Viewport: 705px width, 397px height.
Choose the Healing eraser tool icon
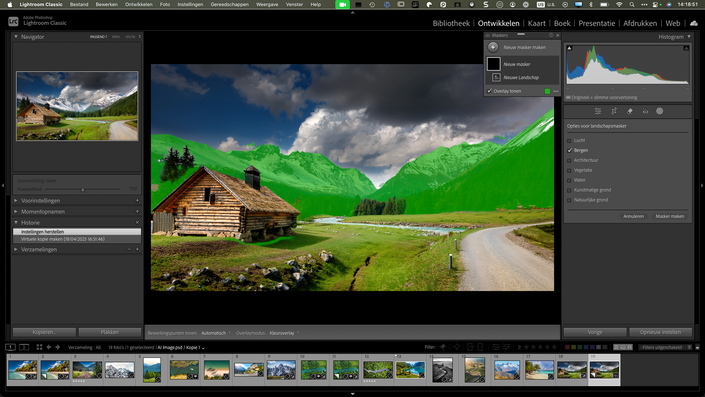(x=629, y=111)
